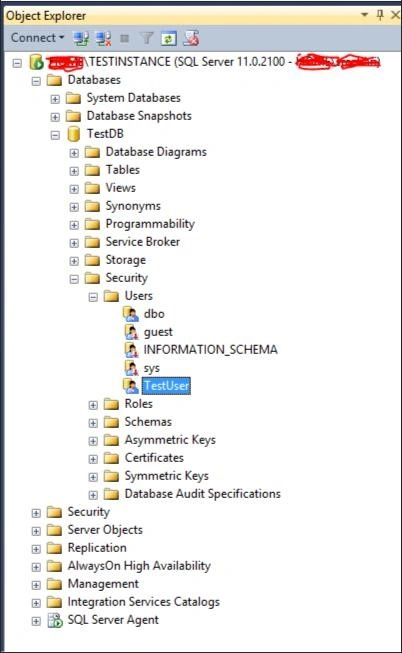Collapse the Users folder
This screenshot has width=402, height=653.
point(93,297)
